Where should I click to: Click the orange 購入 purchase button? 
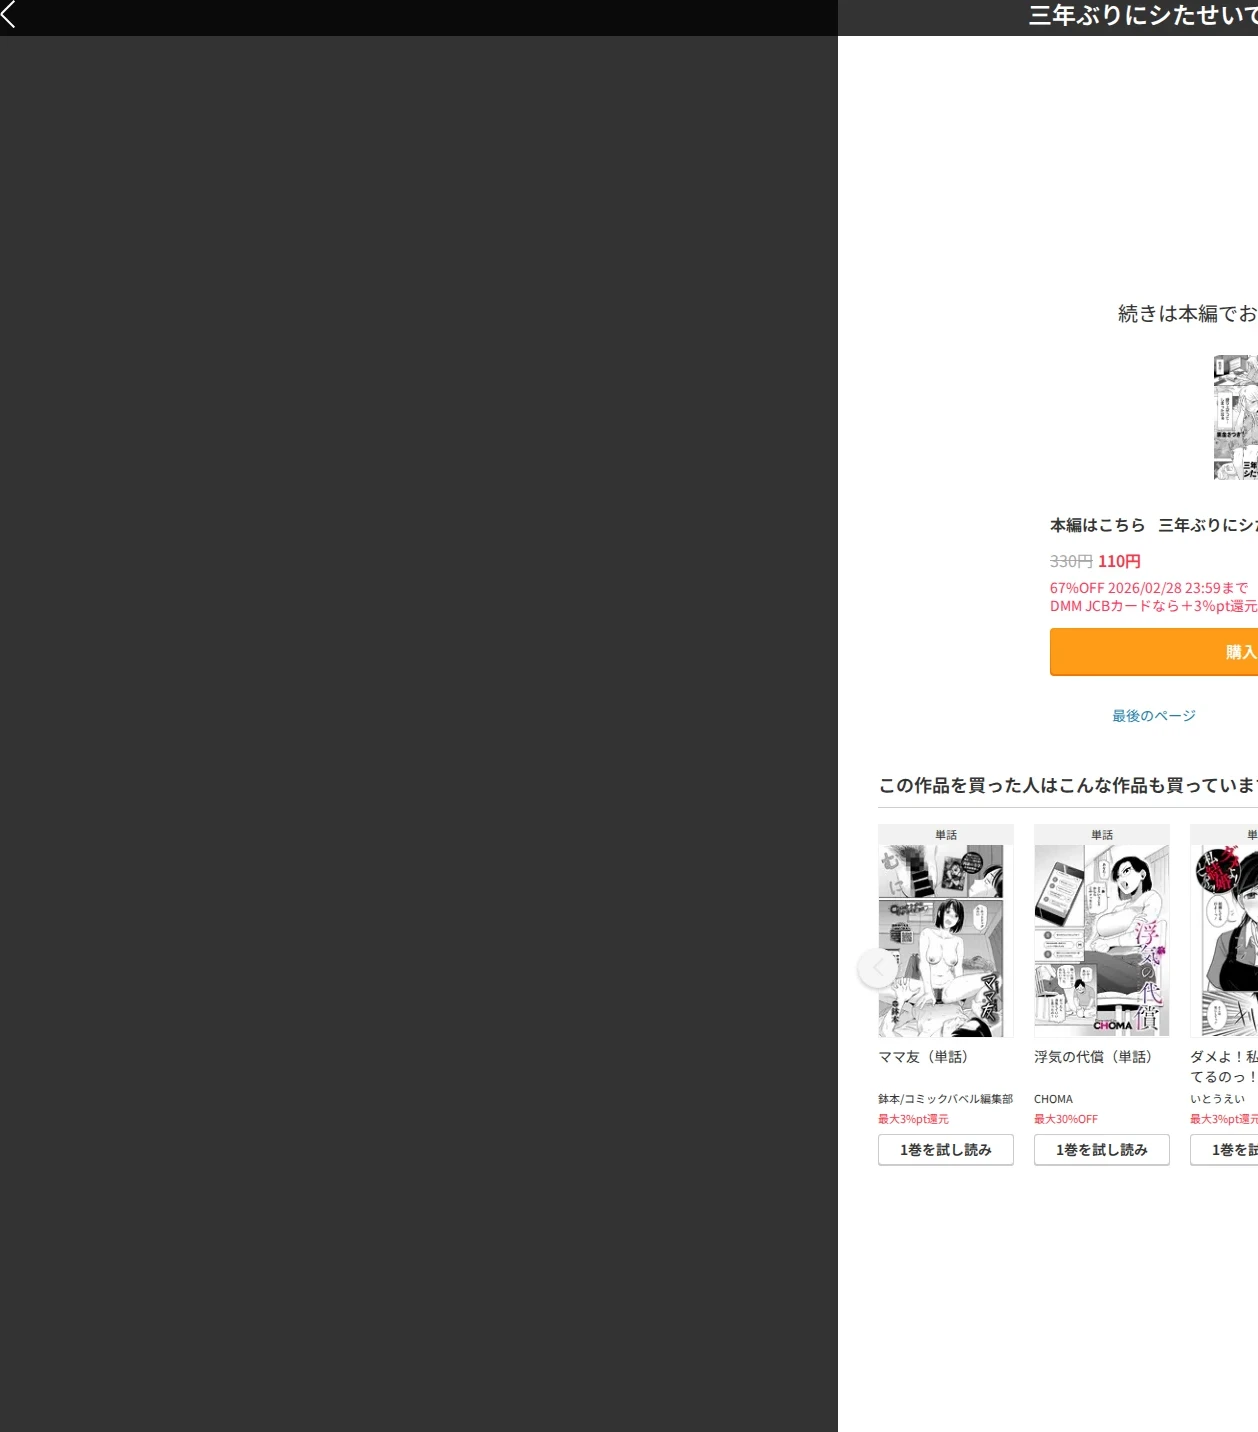[1154, 652]
